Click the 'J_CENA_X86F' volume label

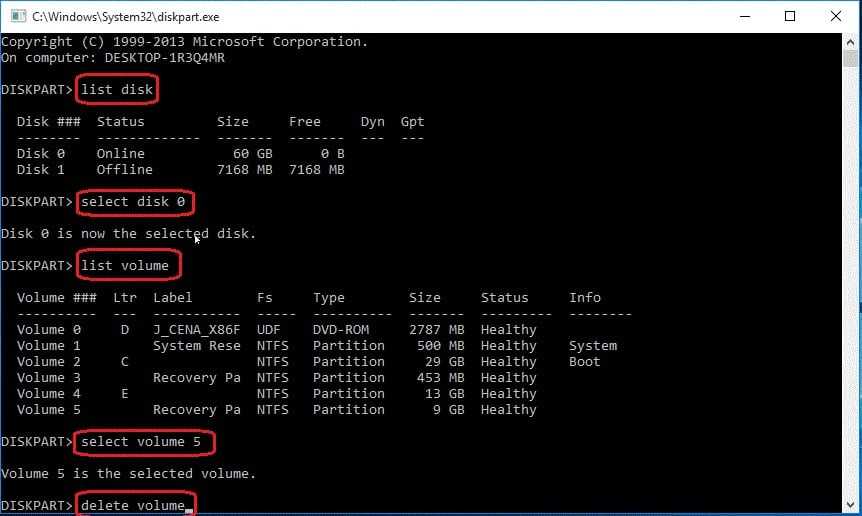point(196,329)
